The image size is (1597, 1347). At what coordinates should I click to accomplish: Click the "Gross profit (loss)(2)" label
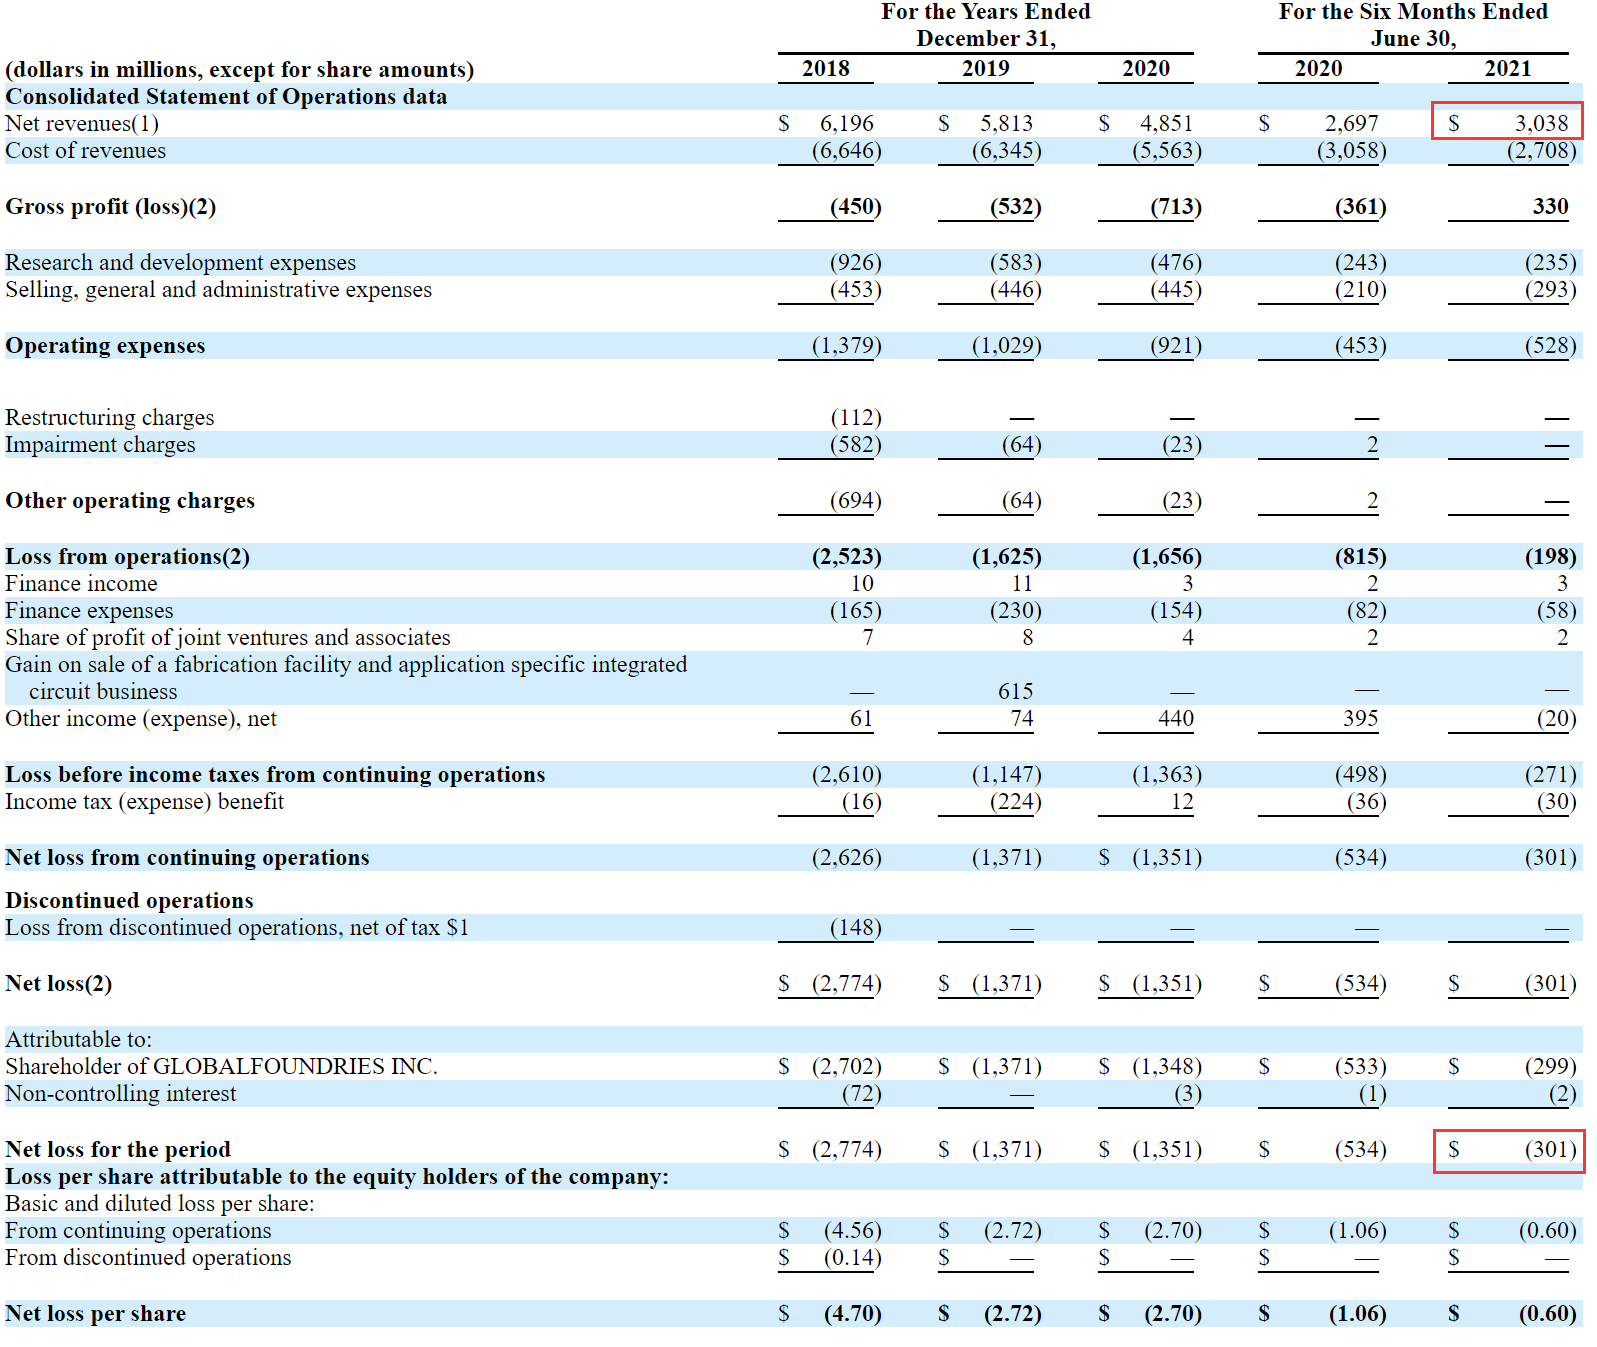coord(111,206)
